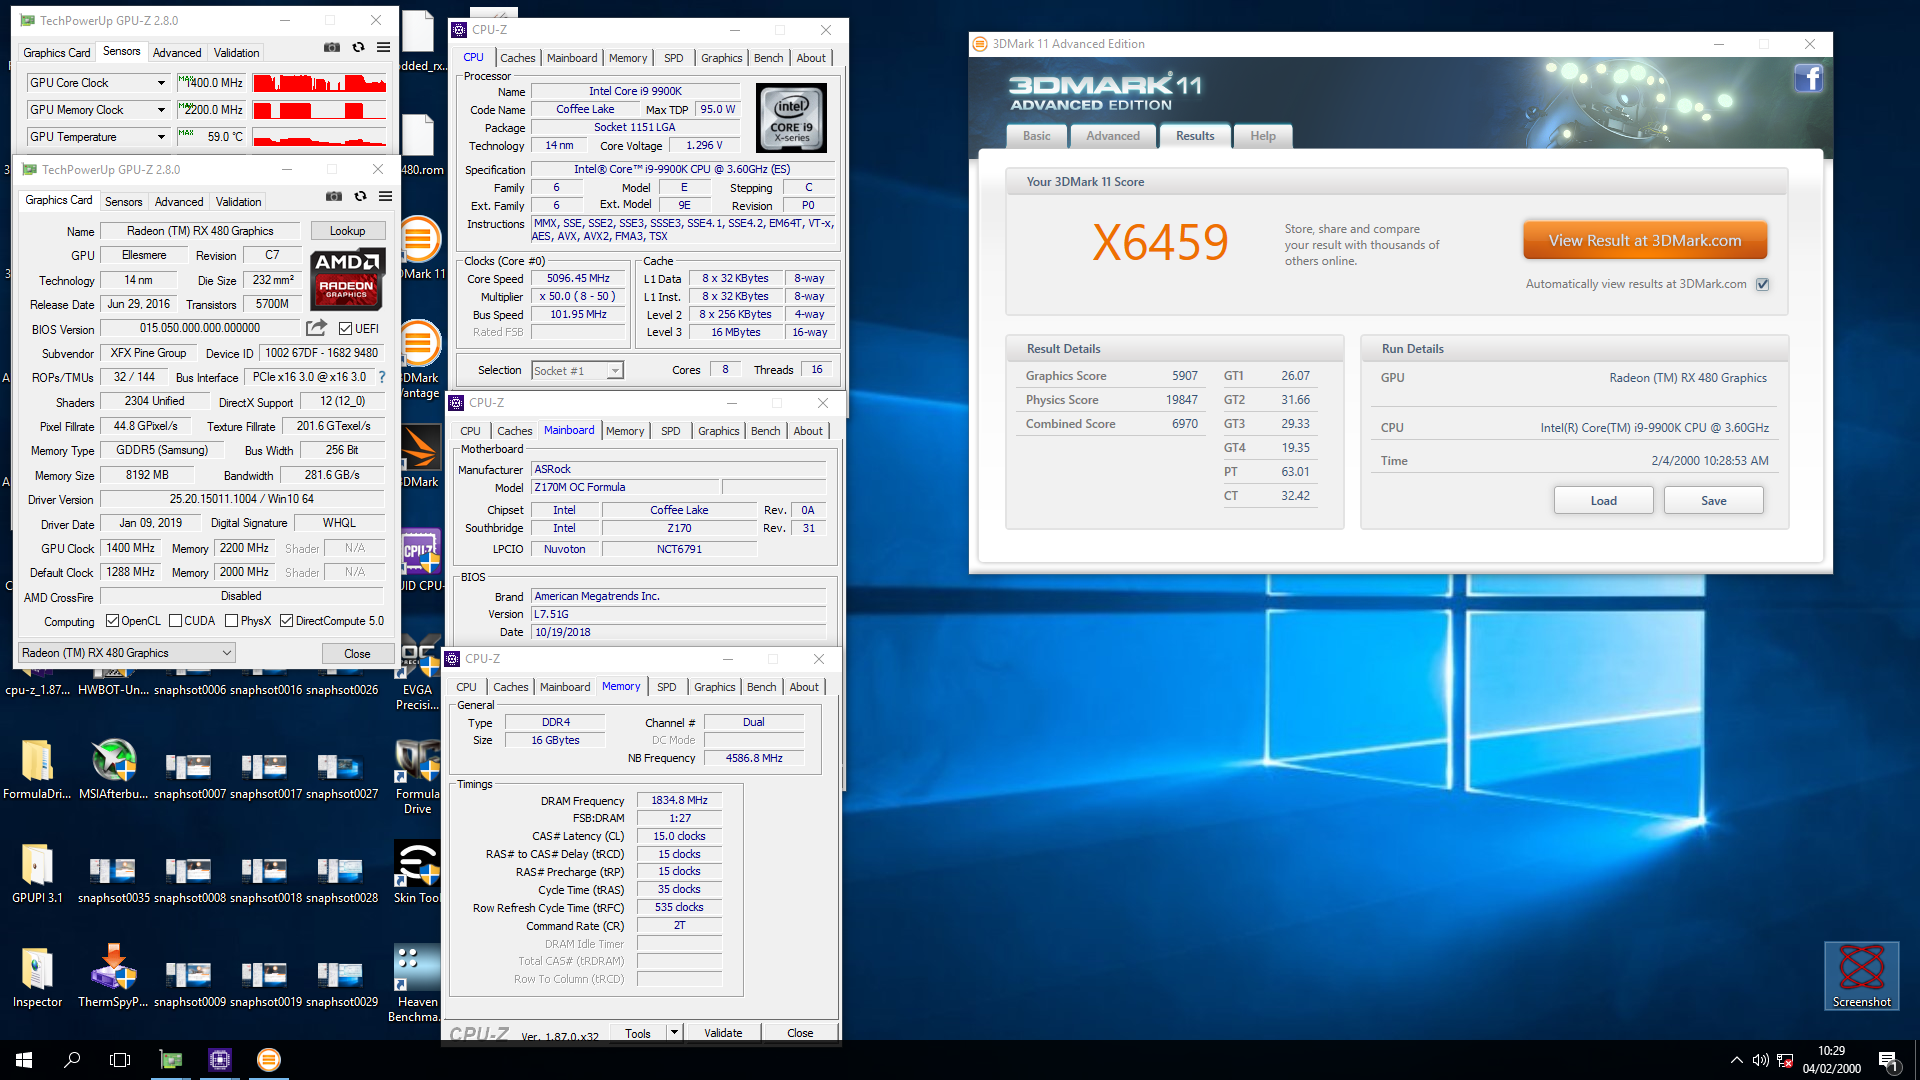Click the Intel Core i9 processor logo

point(792,118)
